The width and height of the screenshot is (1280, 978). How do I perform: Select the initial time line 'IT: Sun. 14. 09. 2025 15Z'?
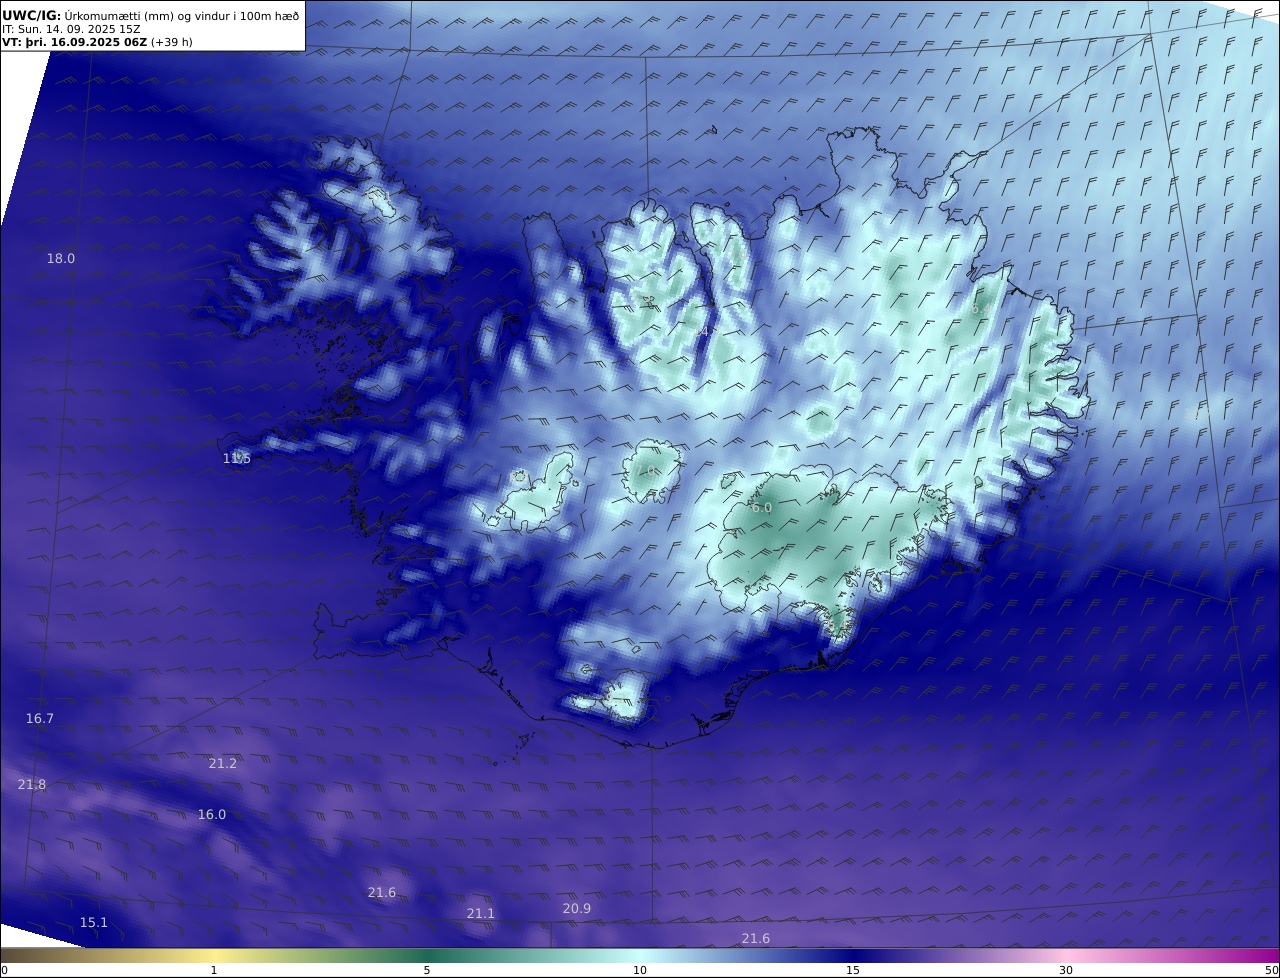71,29
